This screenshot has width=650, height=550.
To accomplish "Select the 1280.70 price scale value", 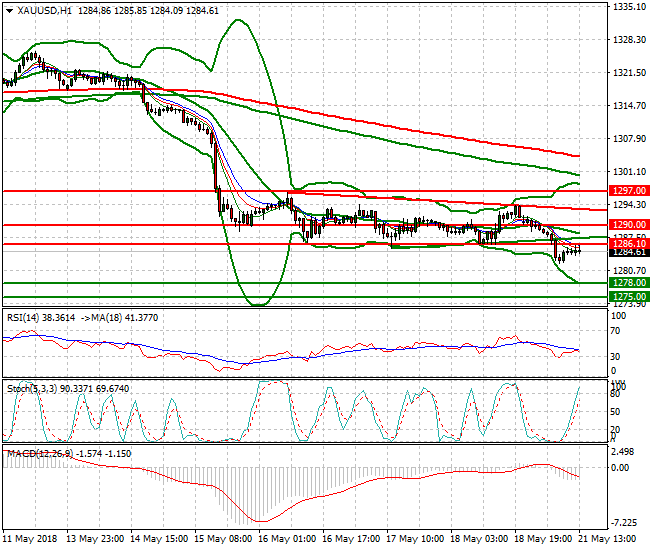I will (629, 271).
